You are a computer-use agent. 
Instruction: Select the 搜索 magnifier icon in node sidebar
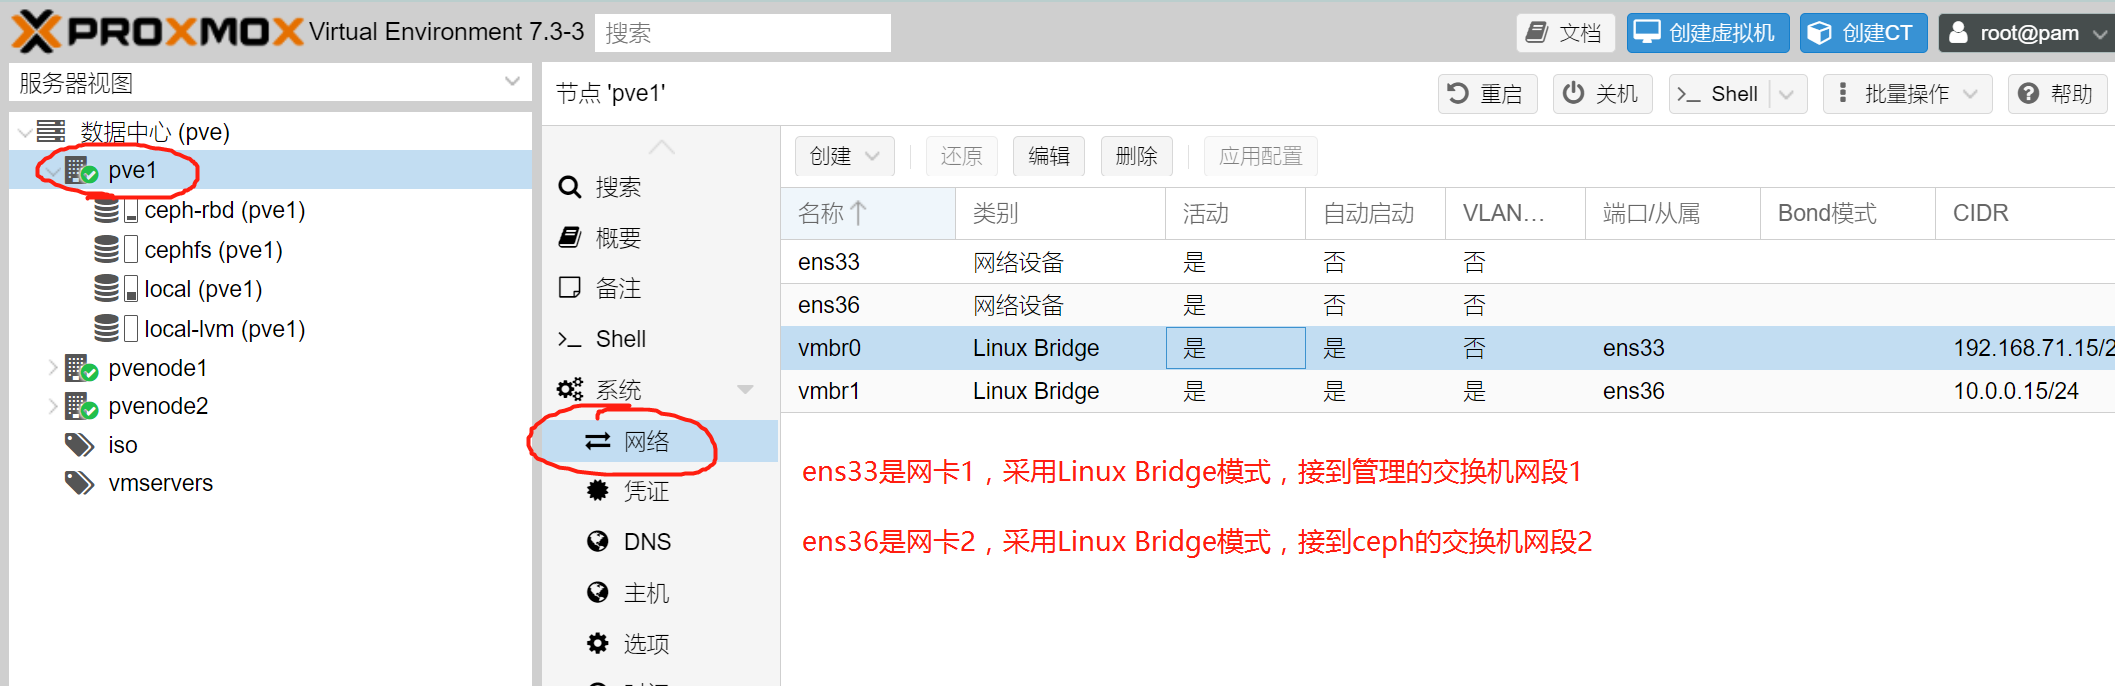click(569, 186)
